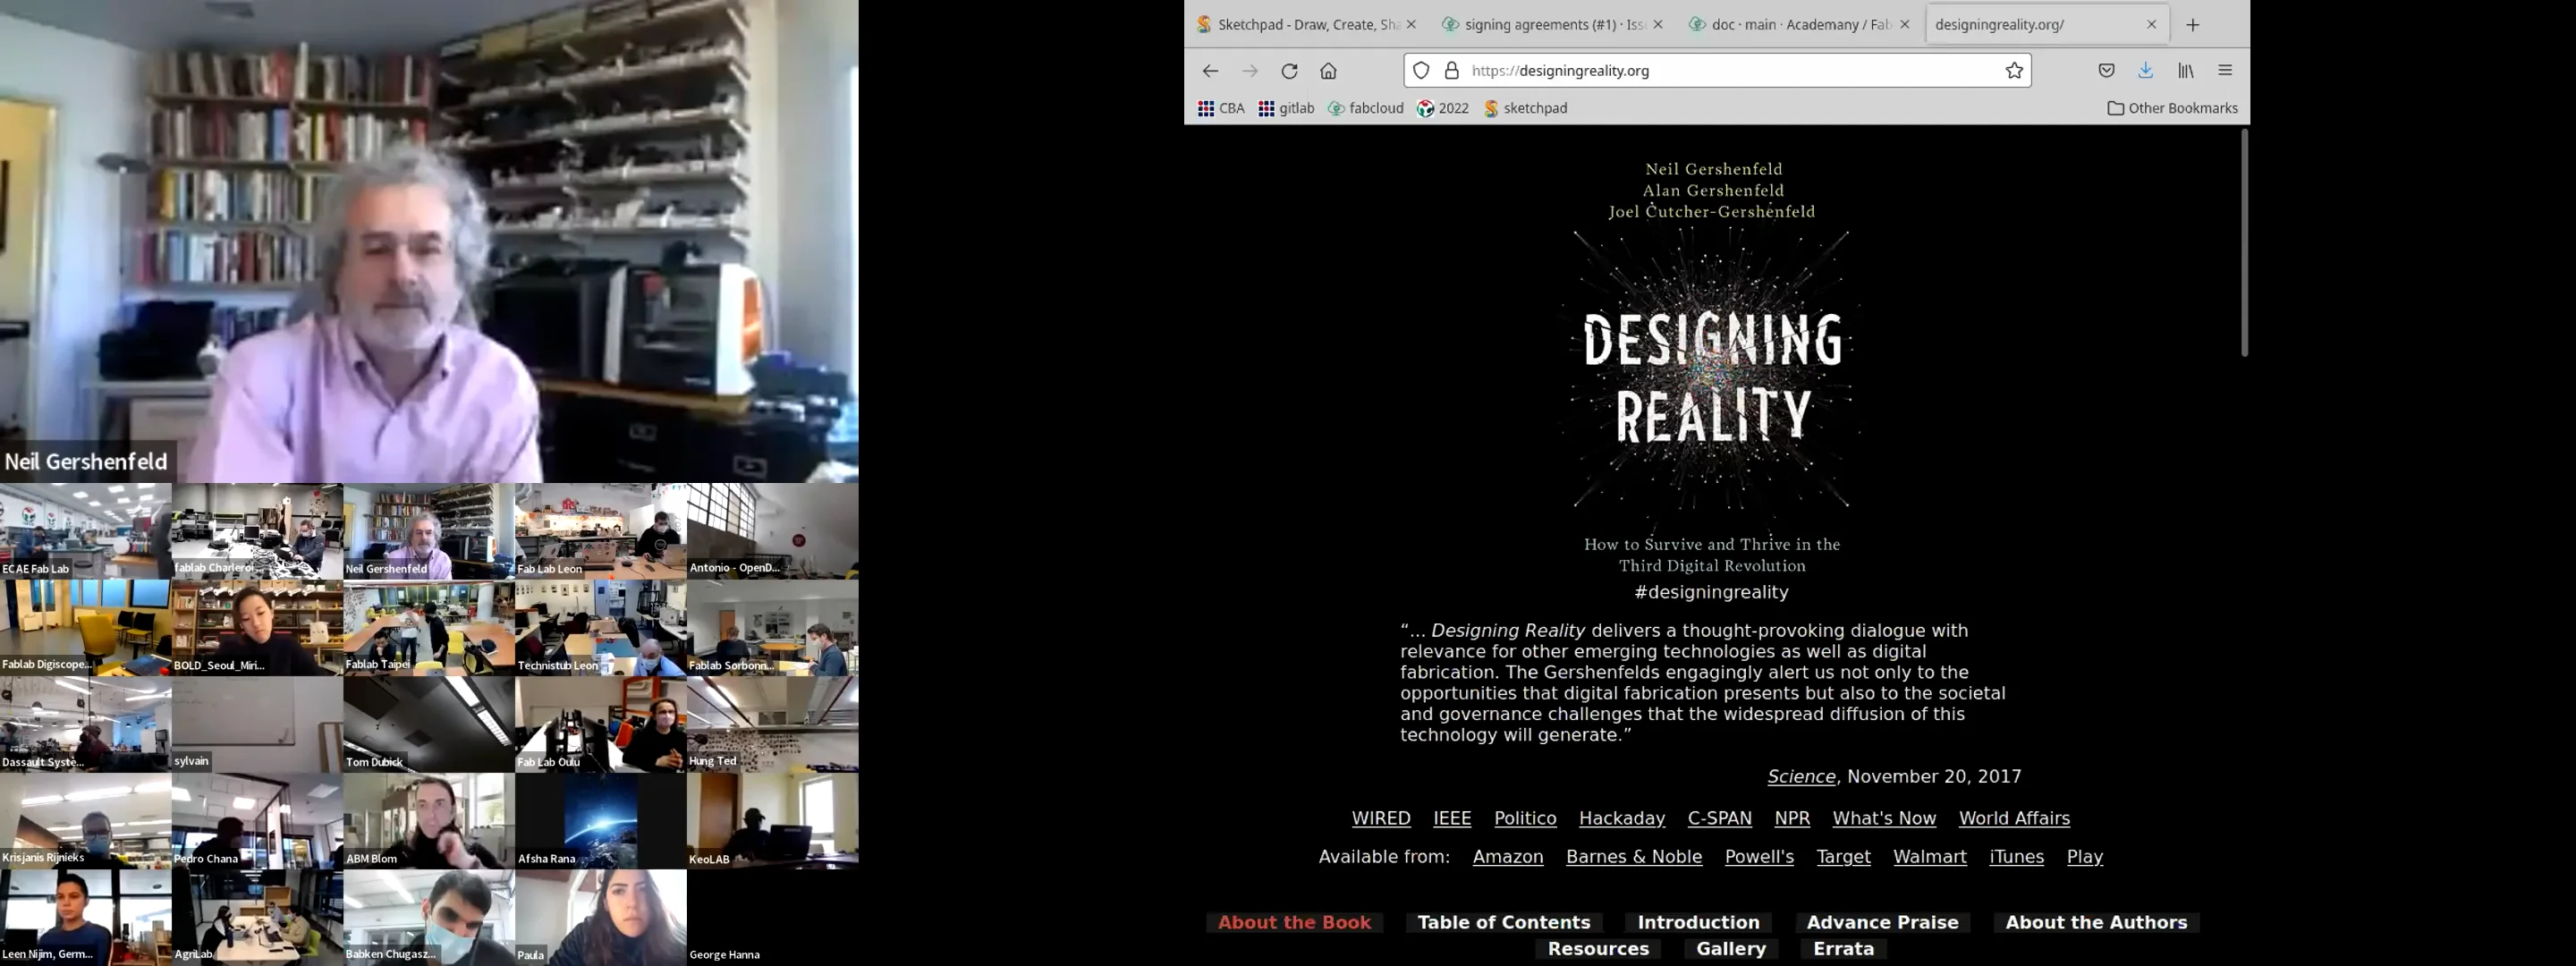Viewport: 2576px width, 966px height.
Task: Open a new browser tab
Action: point(2193,25)
